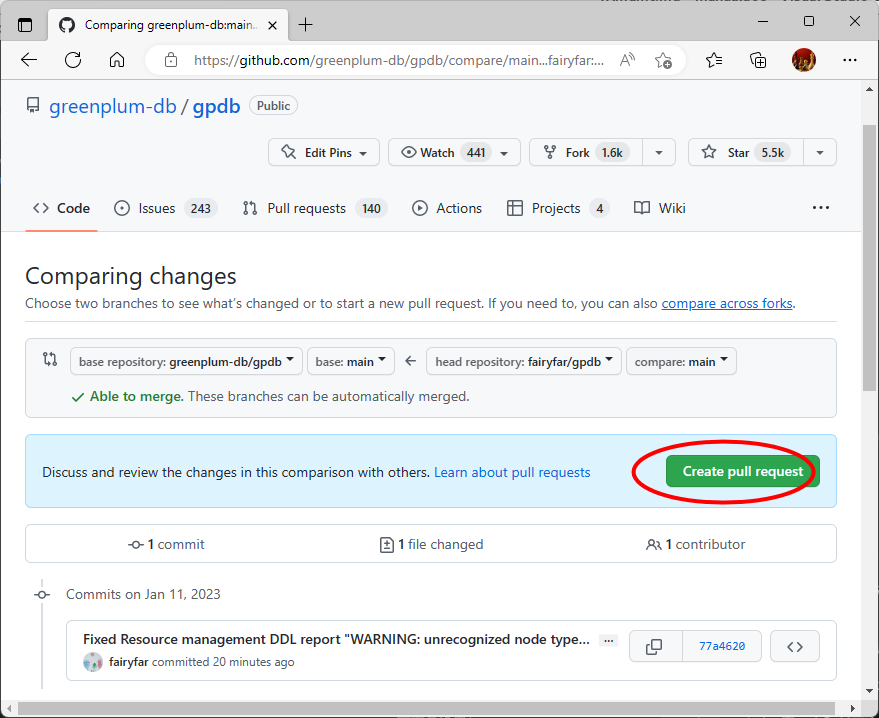The width and height of the screenshot is (879, 718).
Task: Expand the commit message ellipsis
Action: [608, 640]
